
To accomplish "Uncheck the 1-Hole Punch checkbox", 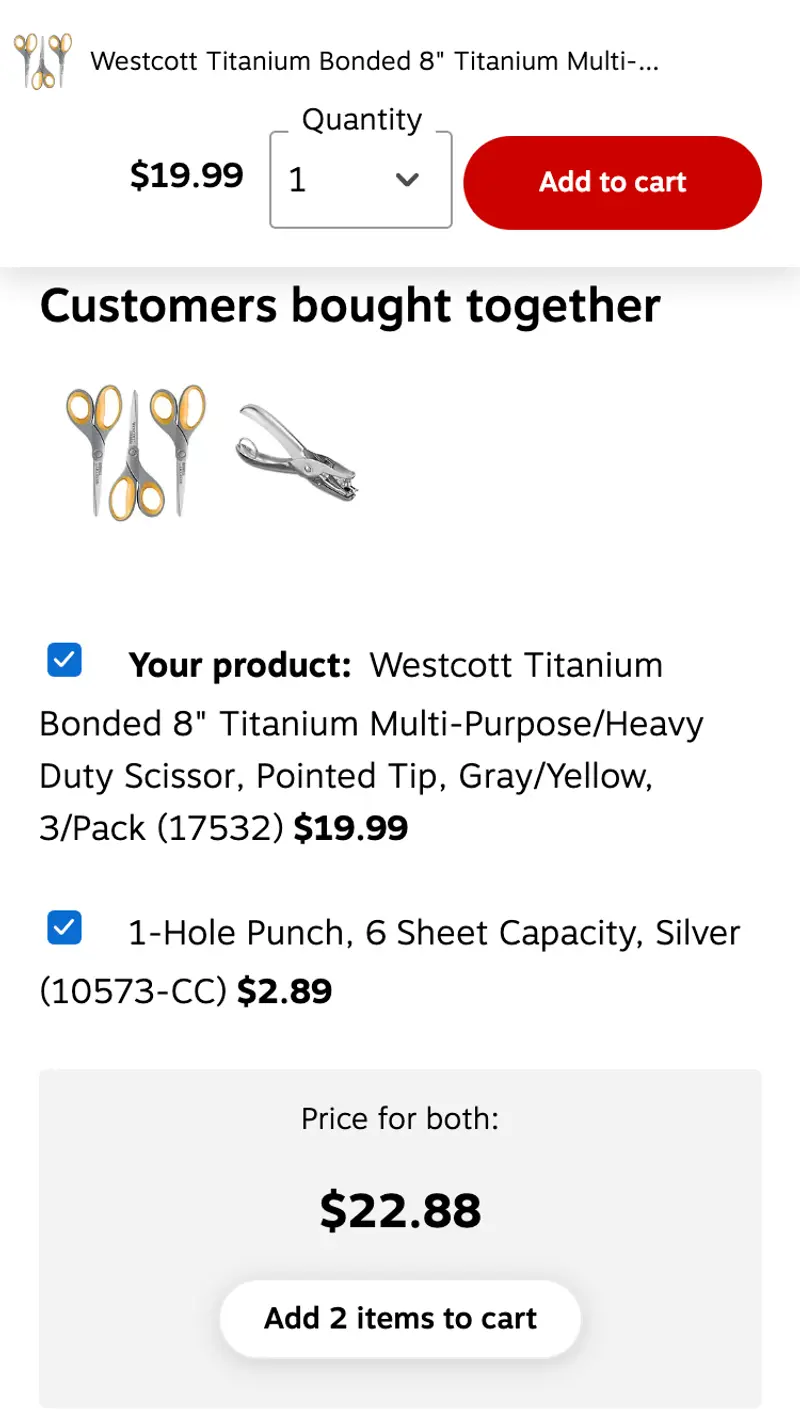I will (x=65, y=928).
